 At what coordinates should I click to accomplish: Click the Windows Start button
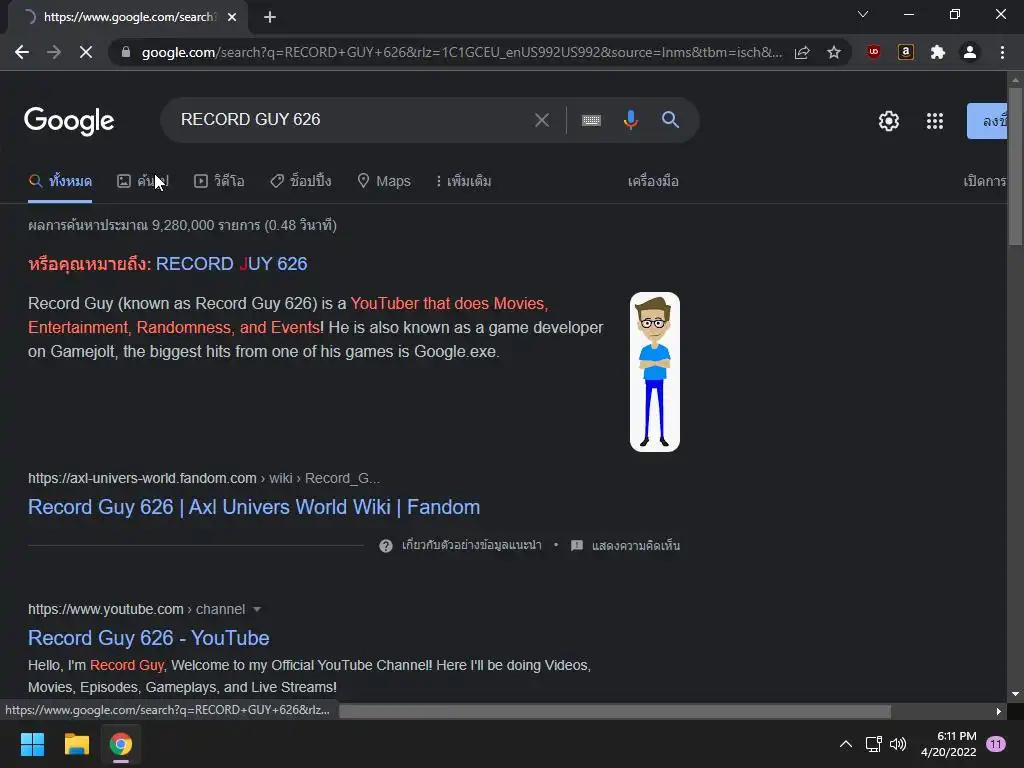coord(32,744)
